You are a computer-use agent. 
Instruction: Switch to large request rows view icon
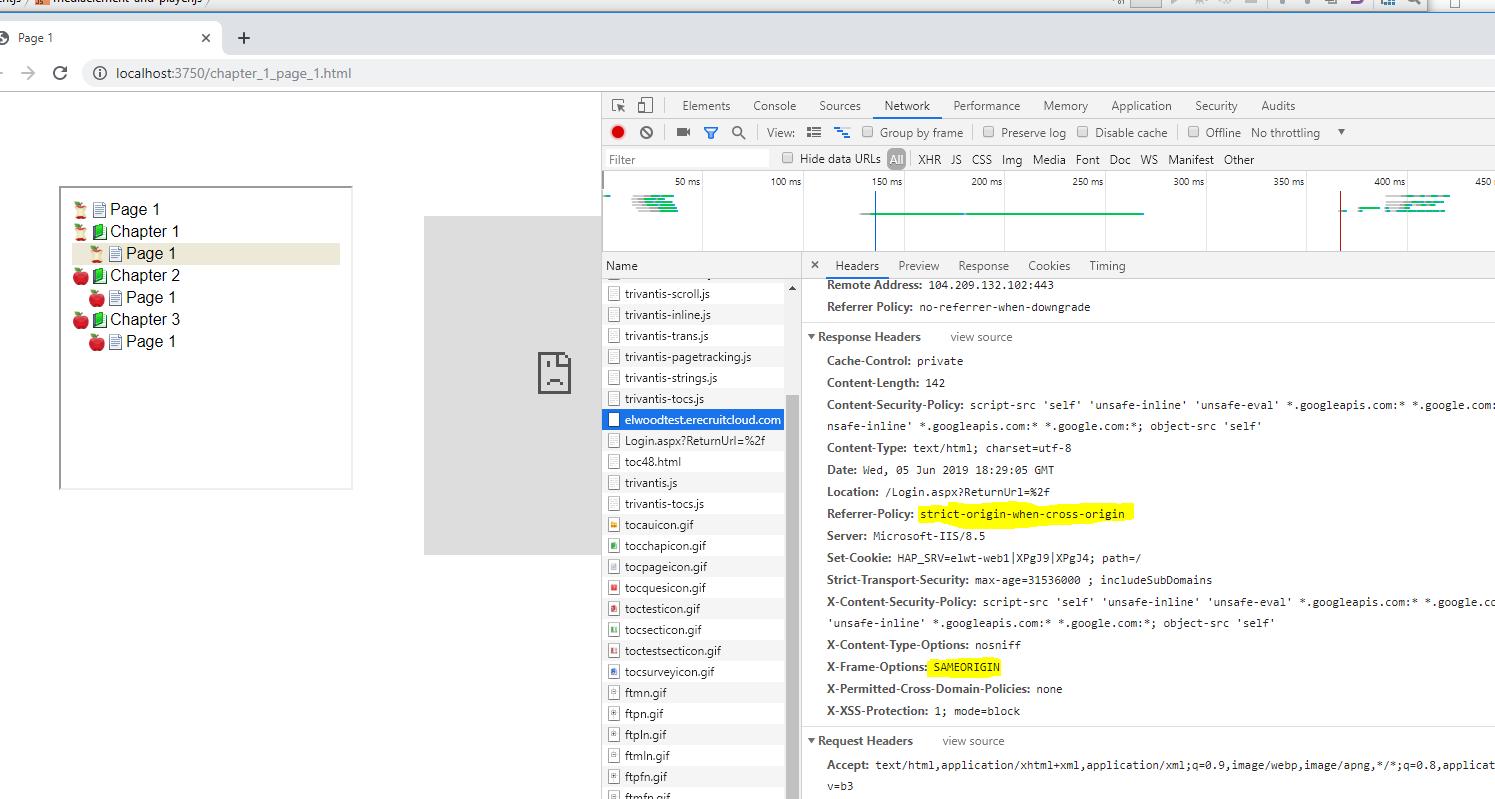click(814, 132)
